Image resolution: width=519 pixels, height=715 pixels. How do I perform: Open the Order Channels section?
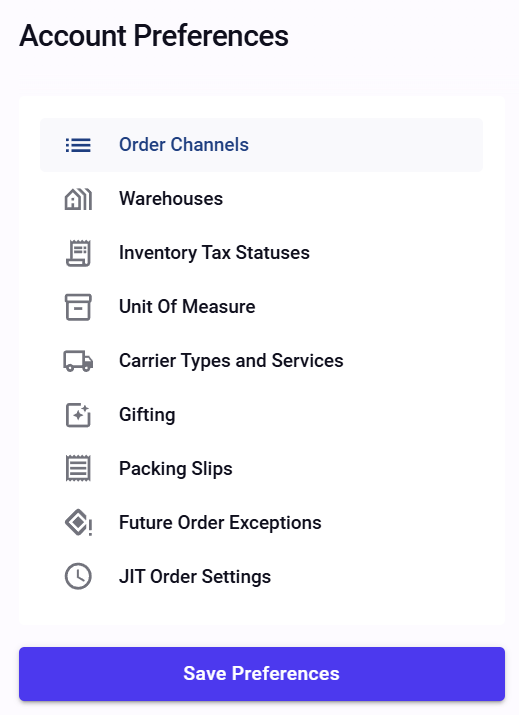[x=261, y=145]
